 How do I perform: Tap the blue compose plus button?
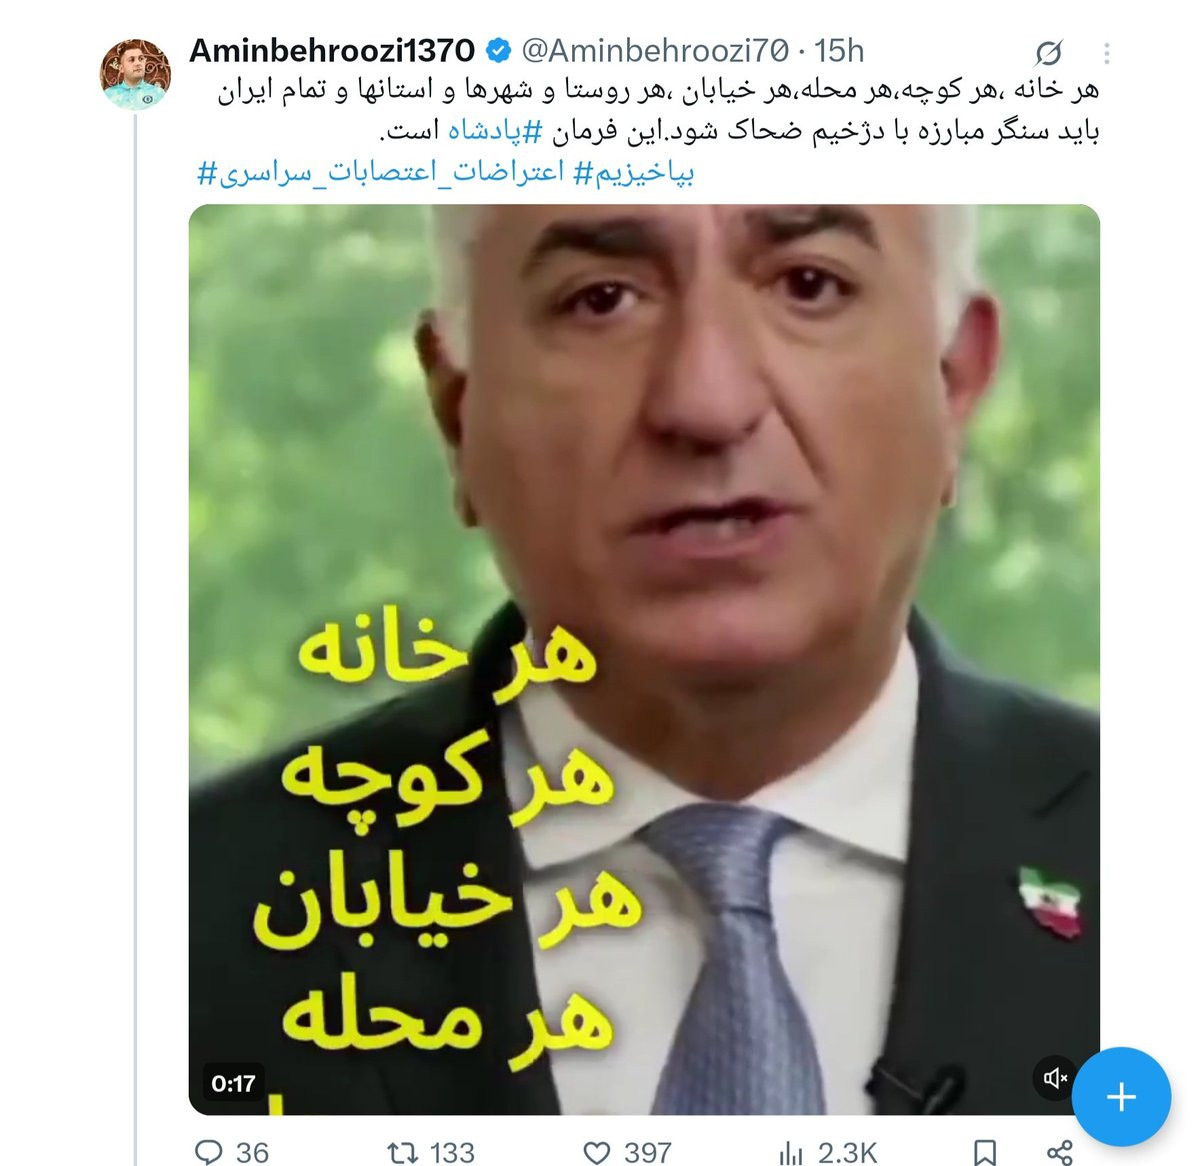1121,1096
